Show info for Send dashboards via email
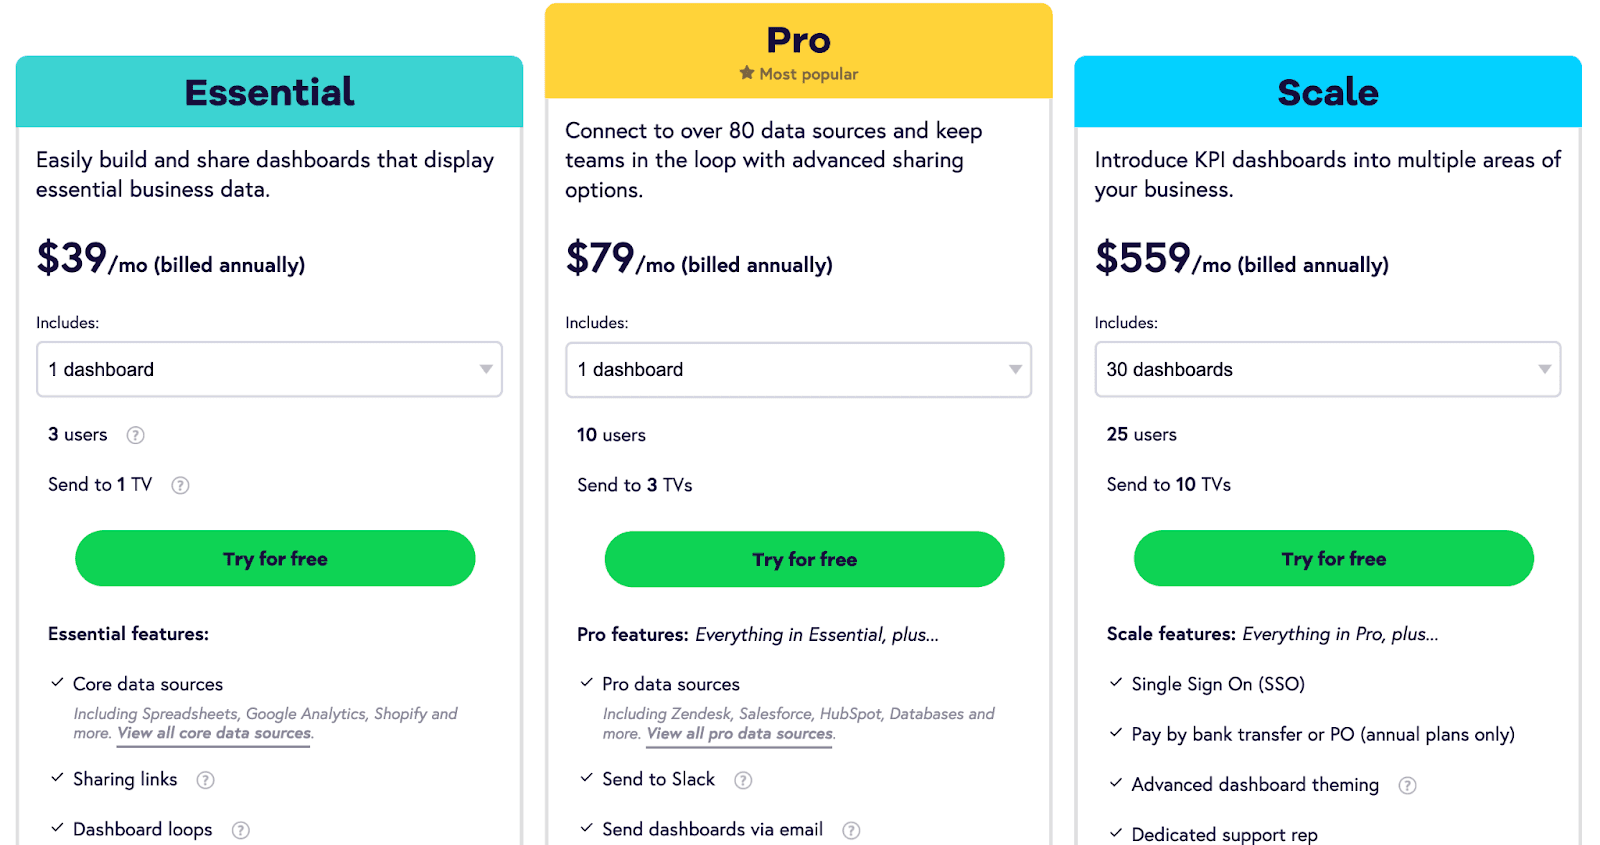 click(851, 830)
